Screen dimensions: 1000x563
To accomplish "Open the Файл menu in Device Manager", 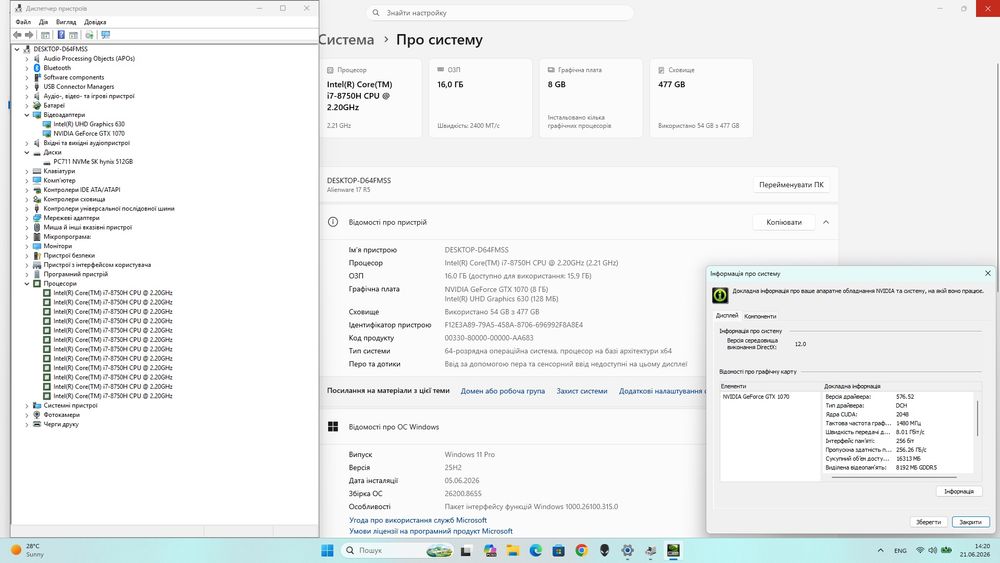I will coord(23,22).
